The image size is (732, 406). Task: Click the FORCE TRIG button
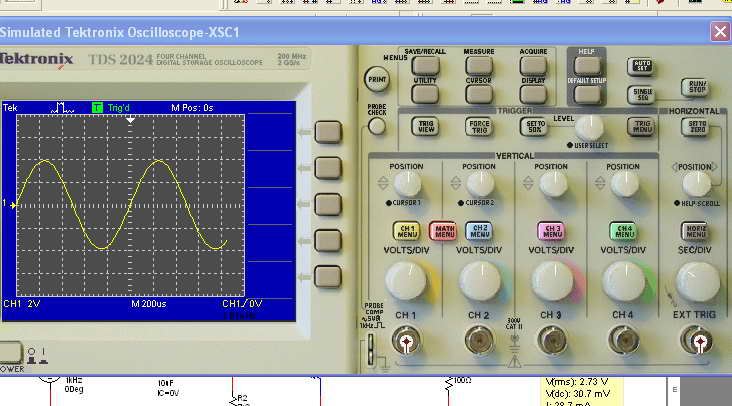click(x=479, y=126)
